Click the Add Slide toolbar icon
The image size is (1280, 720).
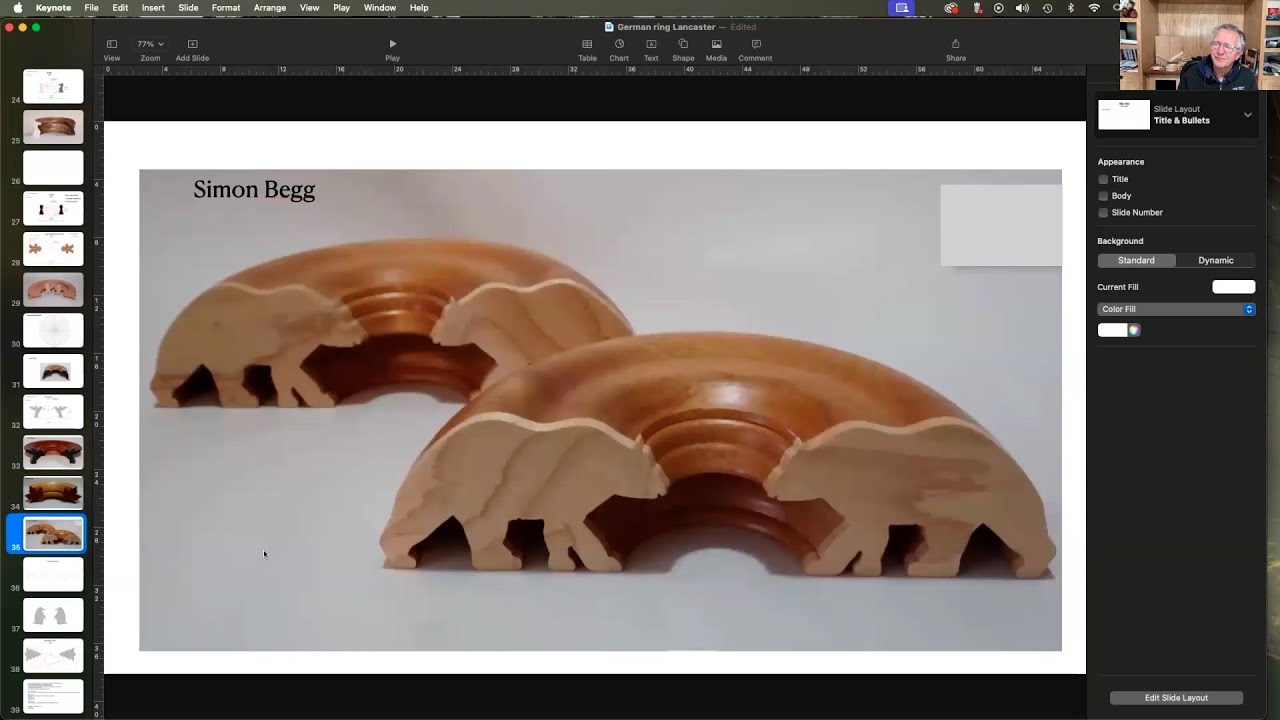(193, 44)
